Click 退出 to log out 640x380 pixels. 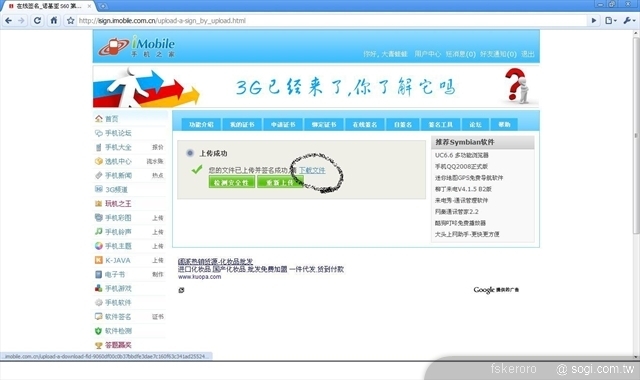click(x=528, y=54)
